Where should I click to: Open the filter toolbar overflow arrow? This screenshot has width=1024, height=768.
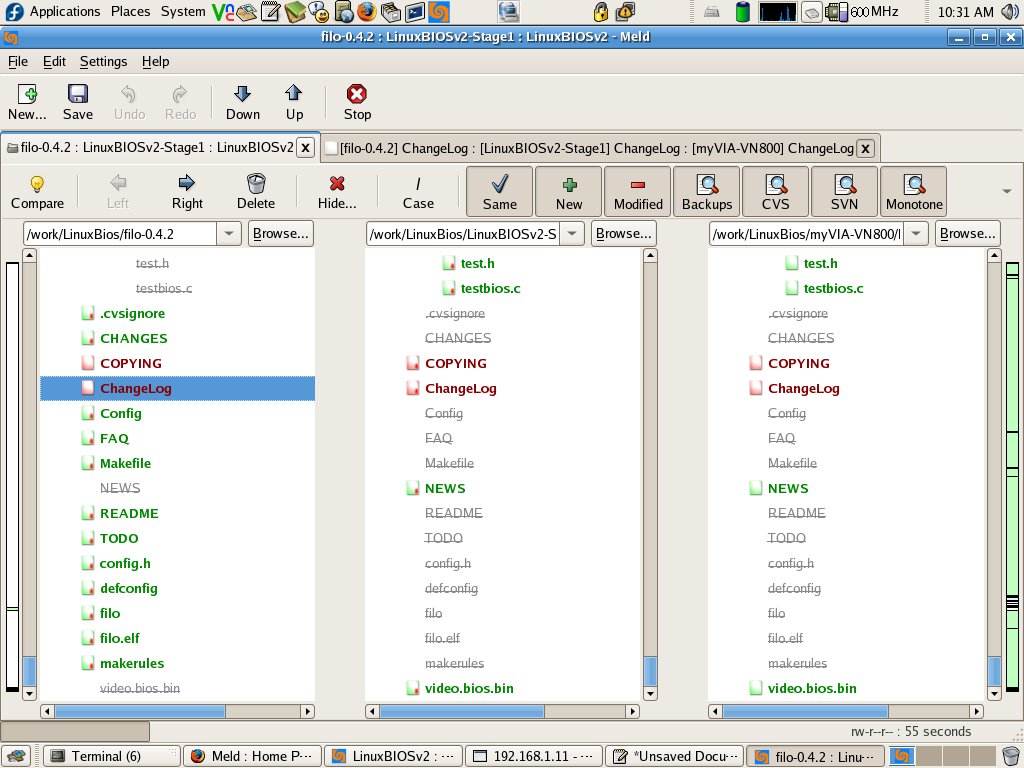pyautogui.click(x=1006, y=191)
